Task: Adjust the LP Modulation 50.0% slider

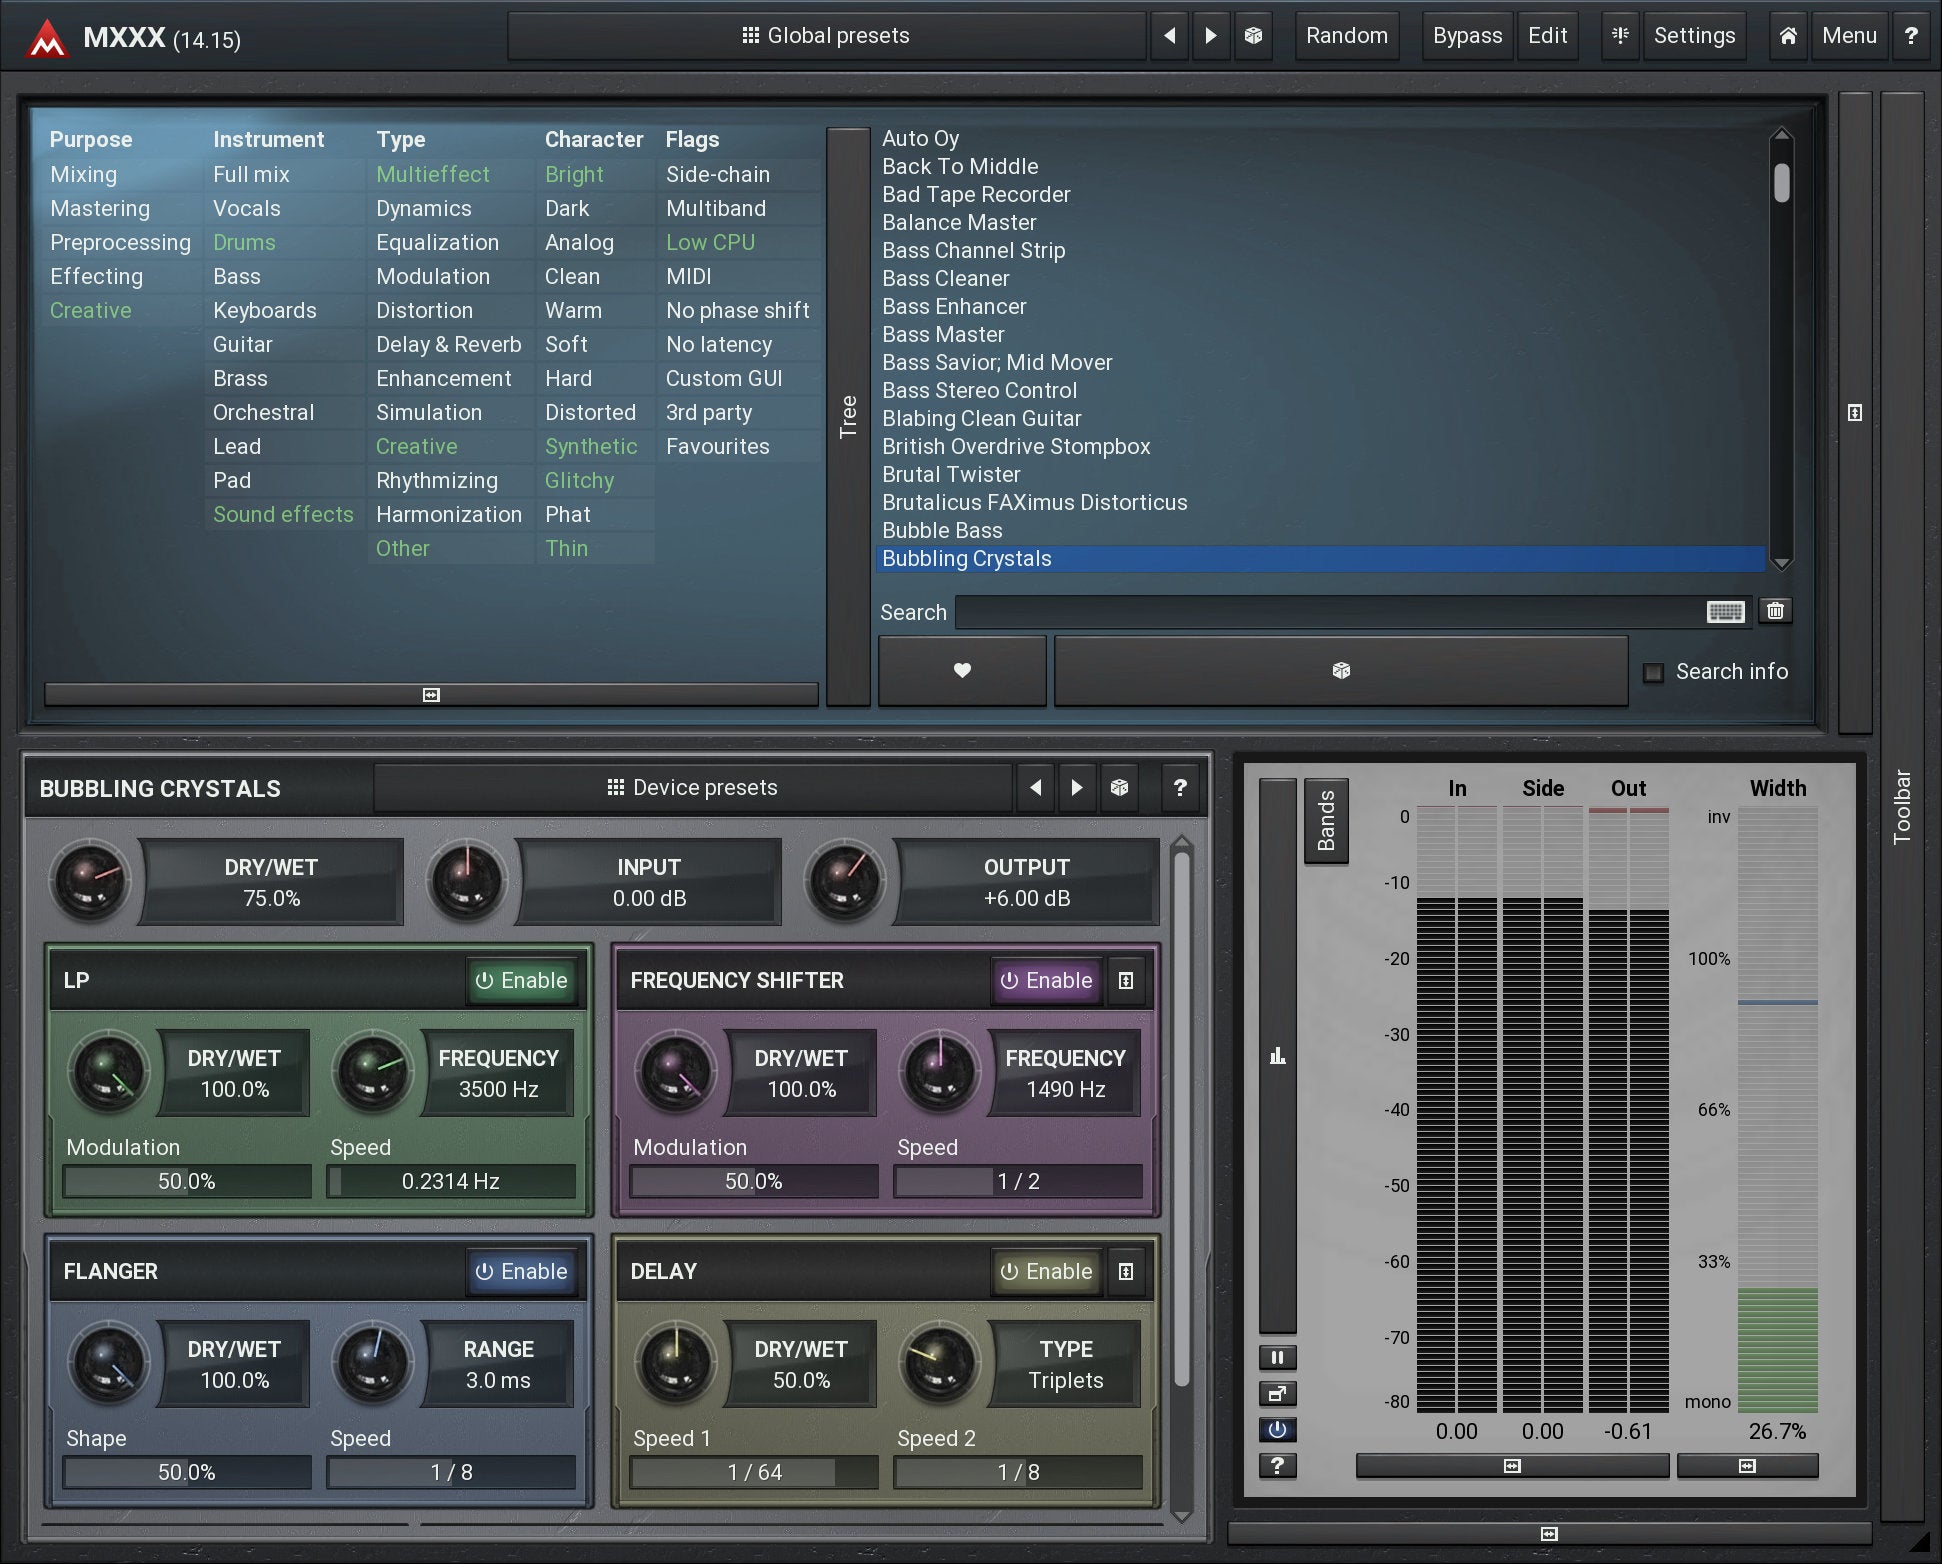Action: click(x=187, y=1181)
